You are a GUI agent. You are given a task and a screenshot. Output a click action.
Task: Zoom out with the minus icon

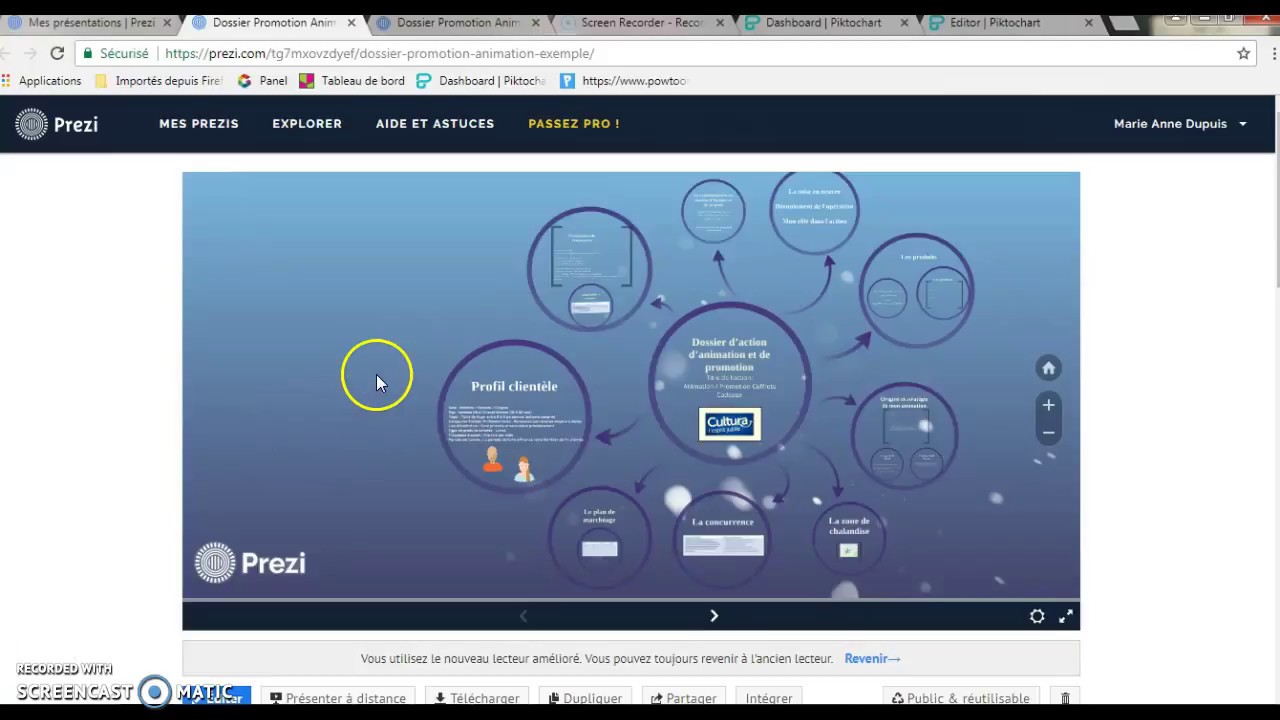(x=1048, y=433)
